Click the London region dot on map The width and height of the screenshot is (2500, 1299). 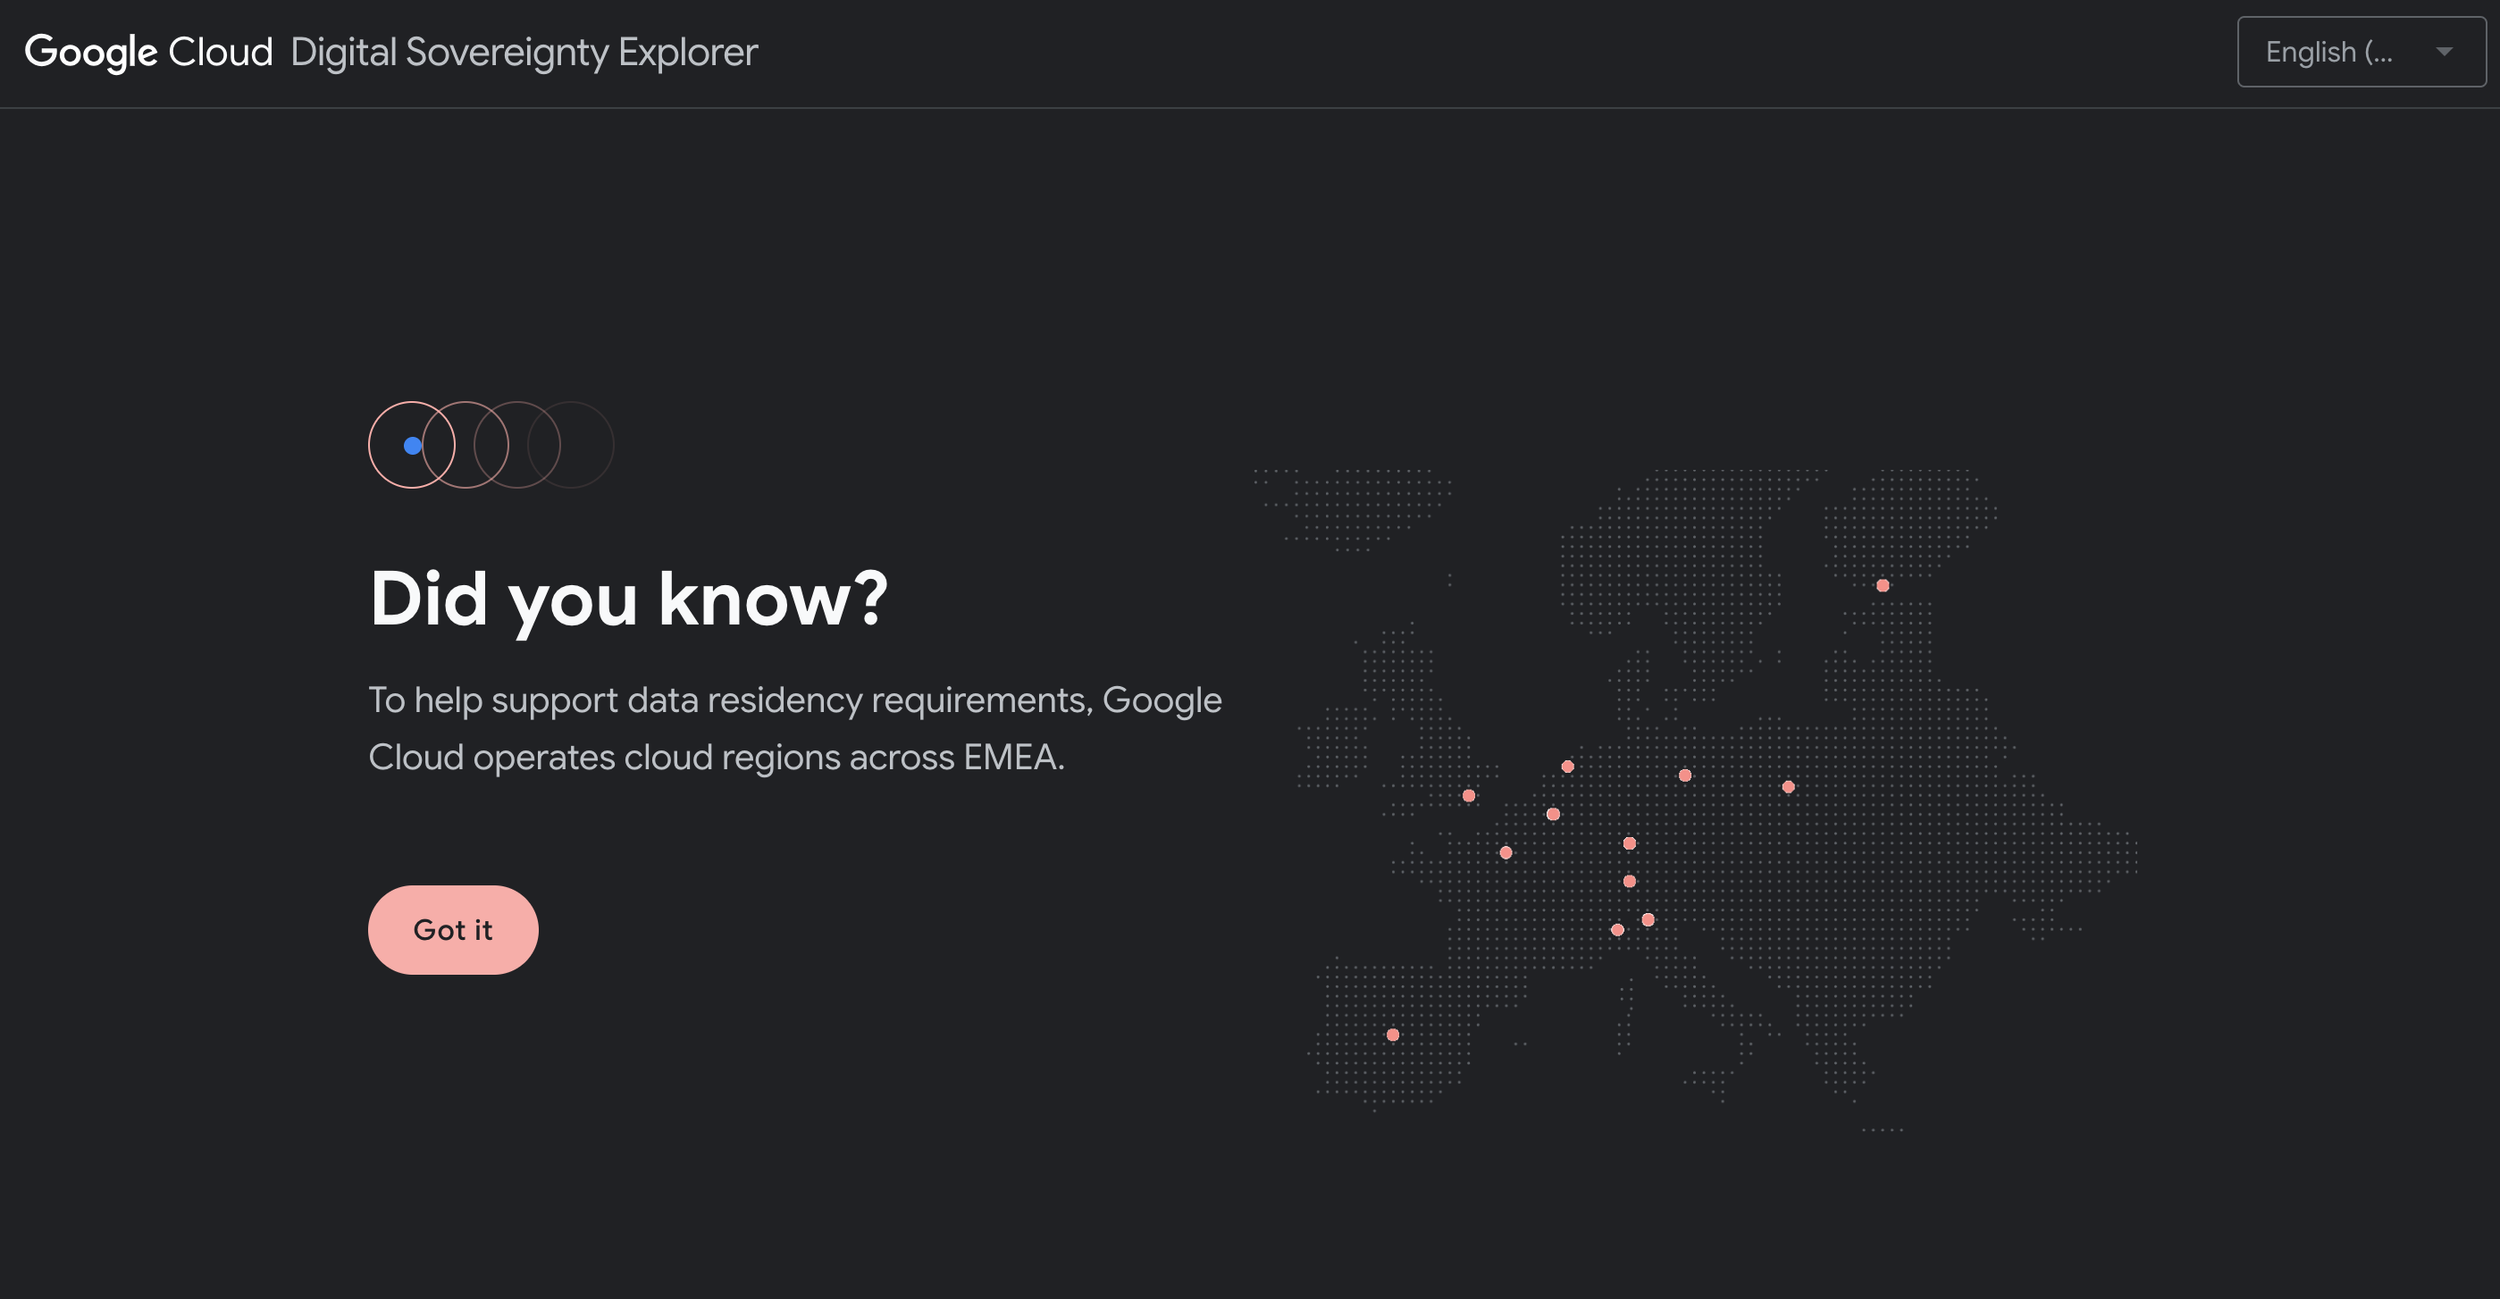[1468, 796]
